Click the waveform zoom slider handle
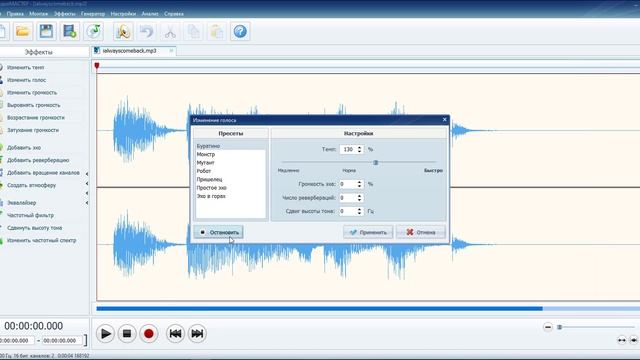 point(560,327)
